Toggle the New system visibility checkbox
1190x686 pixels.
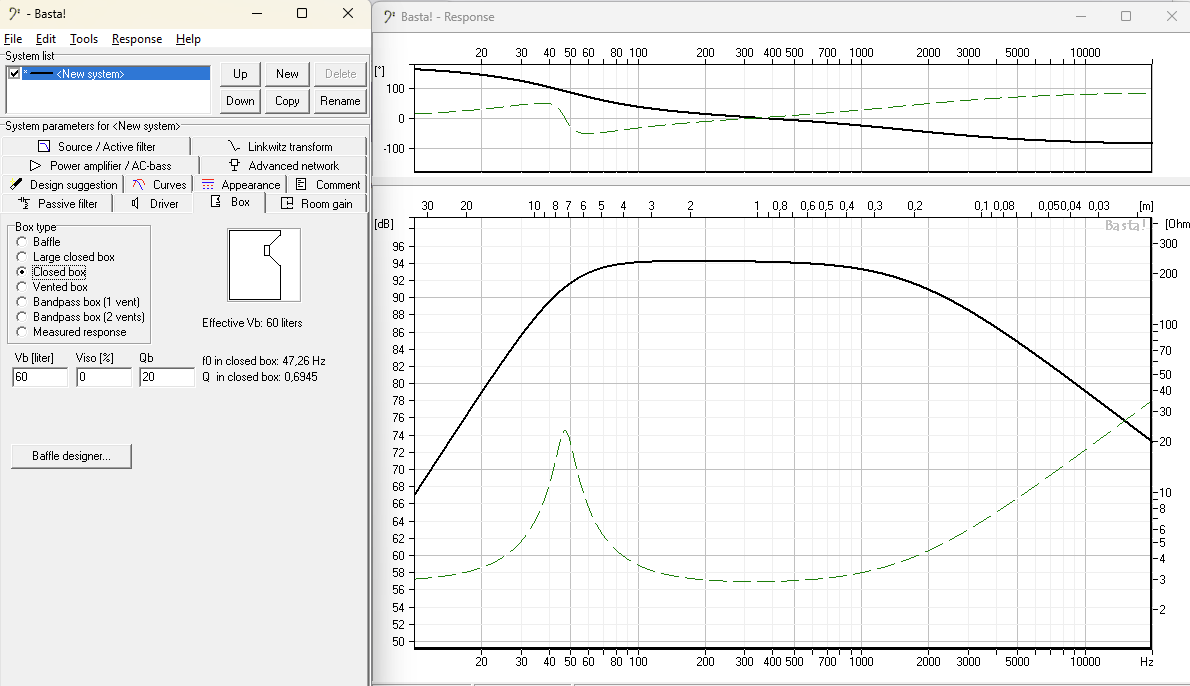(x=14, y=74)
